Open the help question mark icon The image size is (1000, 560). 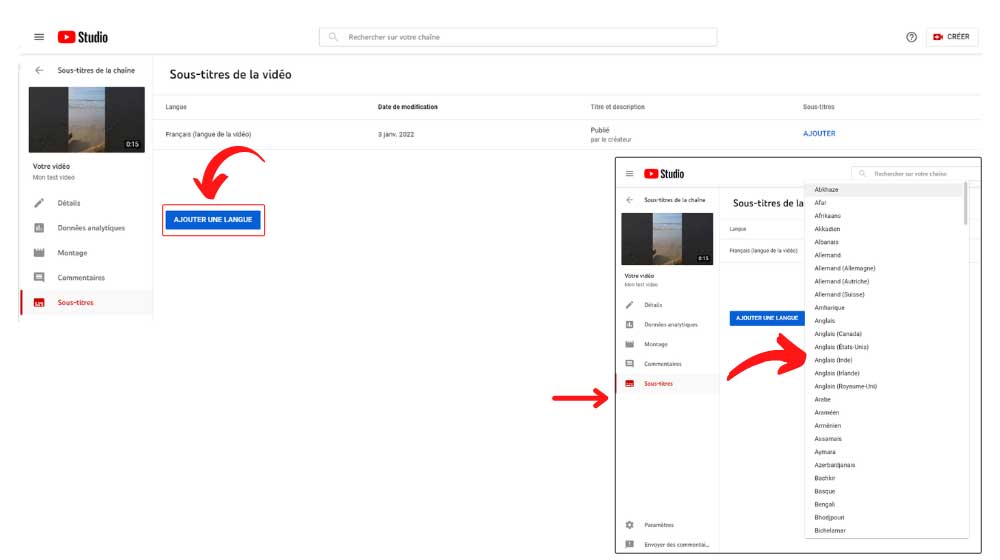tap(911, 37)
